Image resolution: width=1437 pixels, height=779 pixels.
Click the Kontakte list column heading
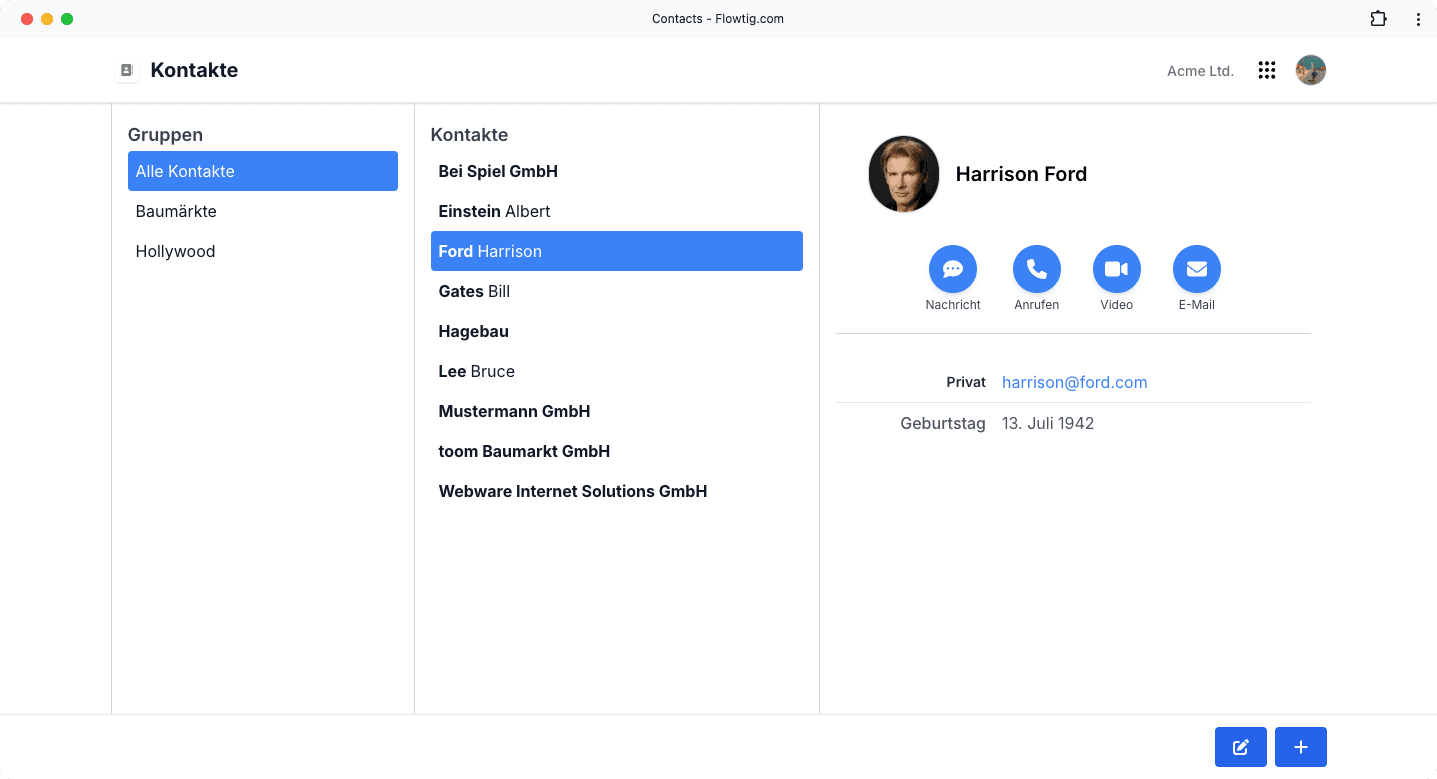click(x=469, y=135)
